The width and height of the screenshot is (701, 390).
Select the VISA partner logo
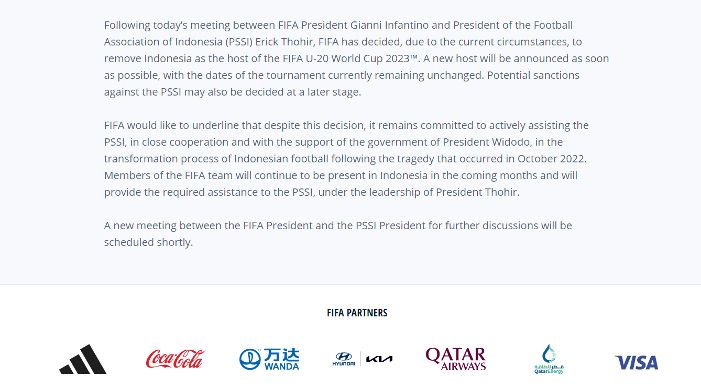pyautogui.click(x=636, y=362)
